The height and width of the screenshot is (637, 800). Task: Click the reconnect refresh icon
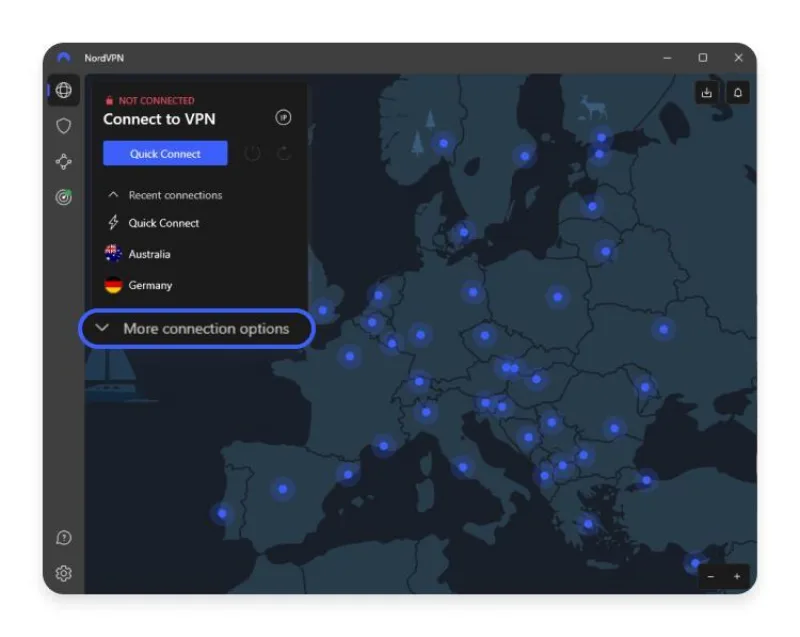click(284, 154)
